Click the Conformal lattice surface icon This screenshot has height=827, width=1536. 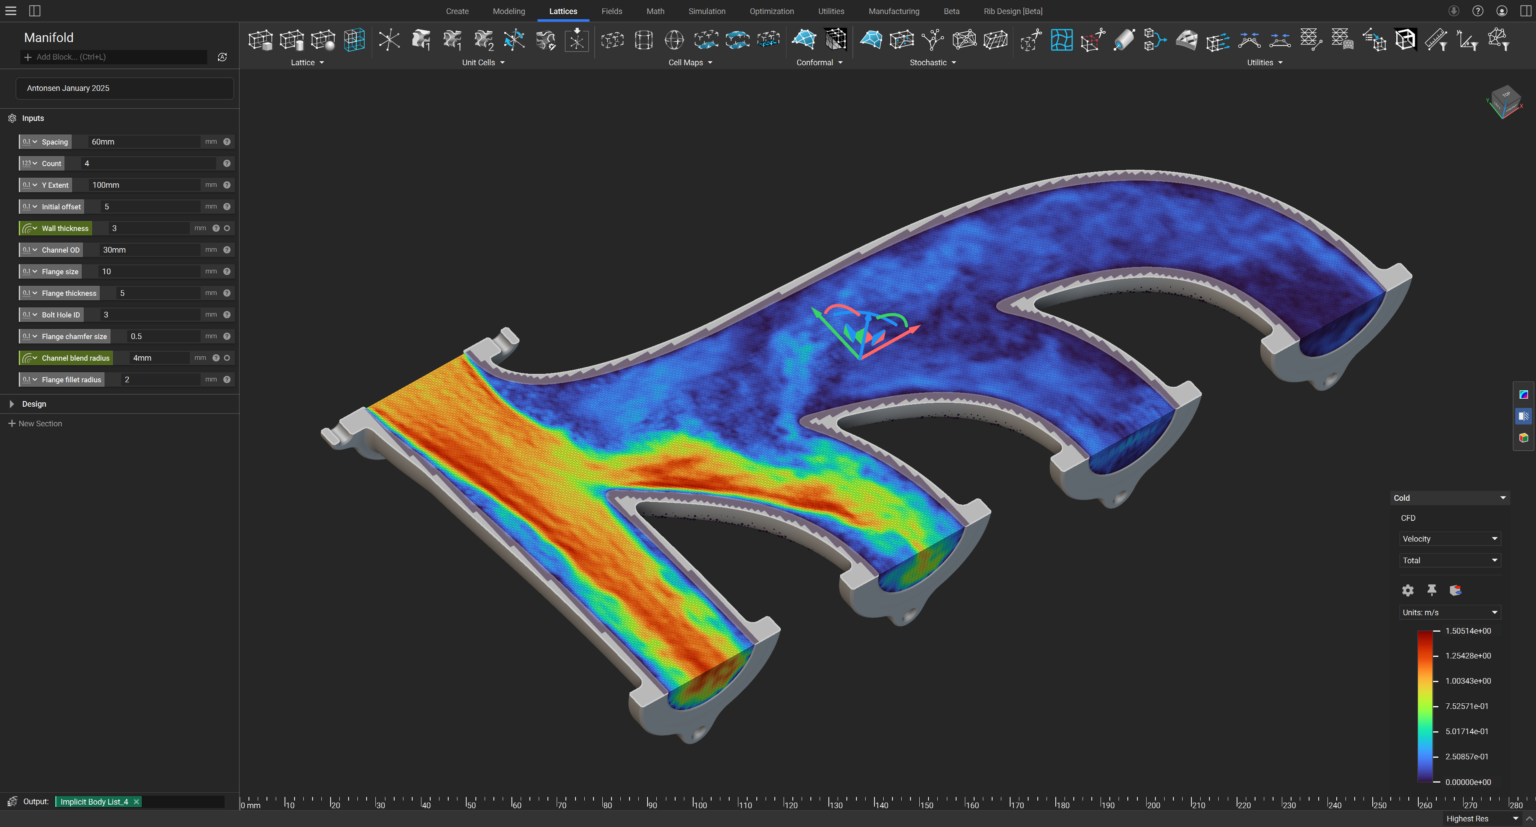click(x=804, y=40)
